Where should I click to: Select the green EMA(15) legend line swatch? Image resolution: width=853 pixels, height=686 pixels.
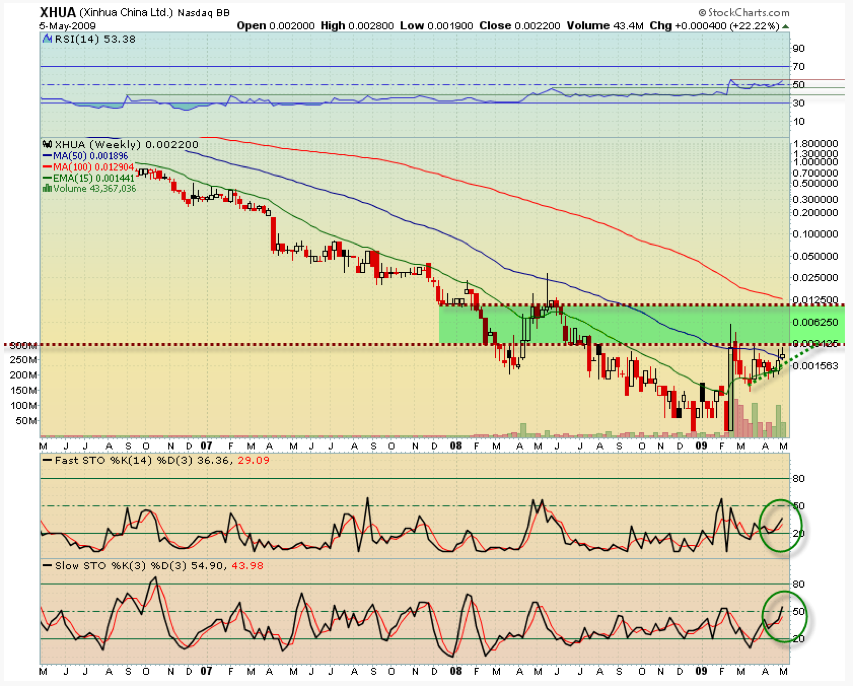point(48,178)
